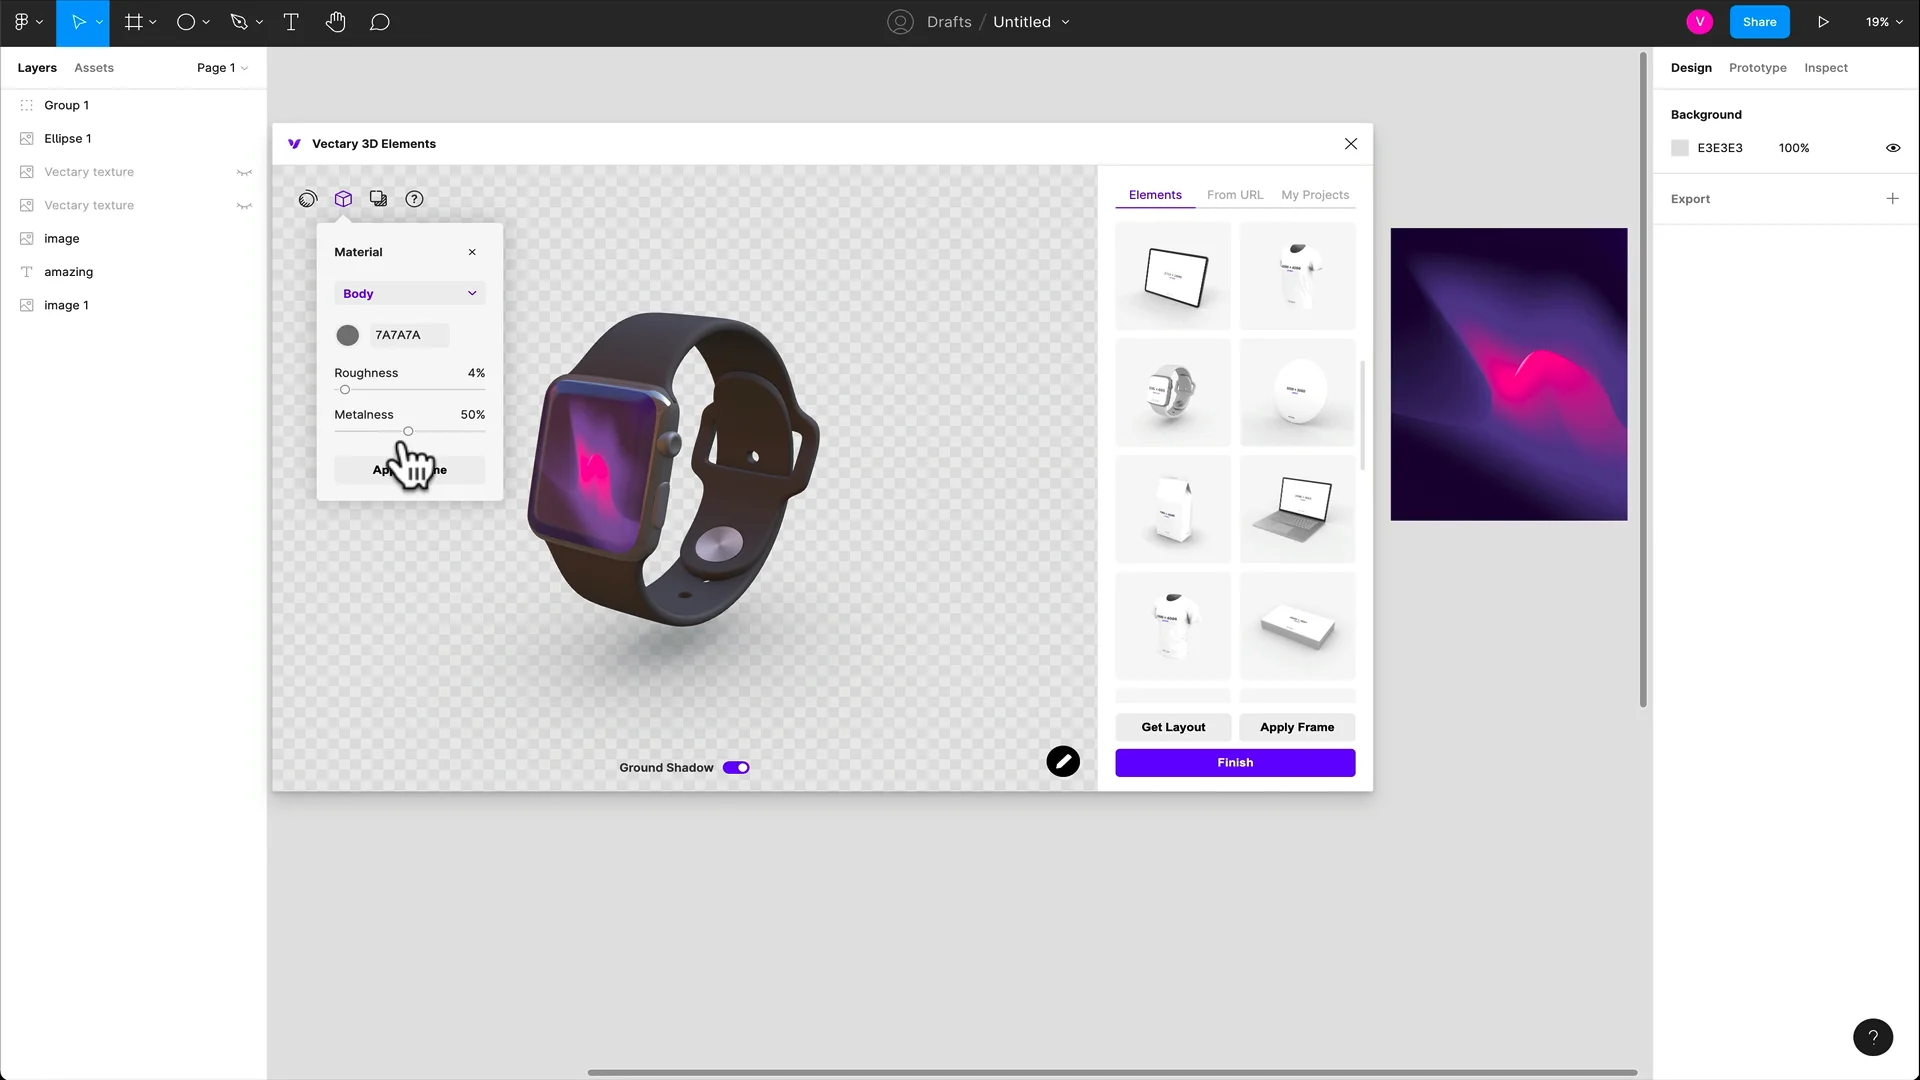
Task: Open the pencil edit icon on the 3D canvas
Action: pos(1062,761)
